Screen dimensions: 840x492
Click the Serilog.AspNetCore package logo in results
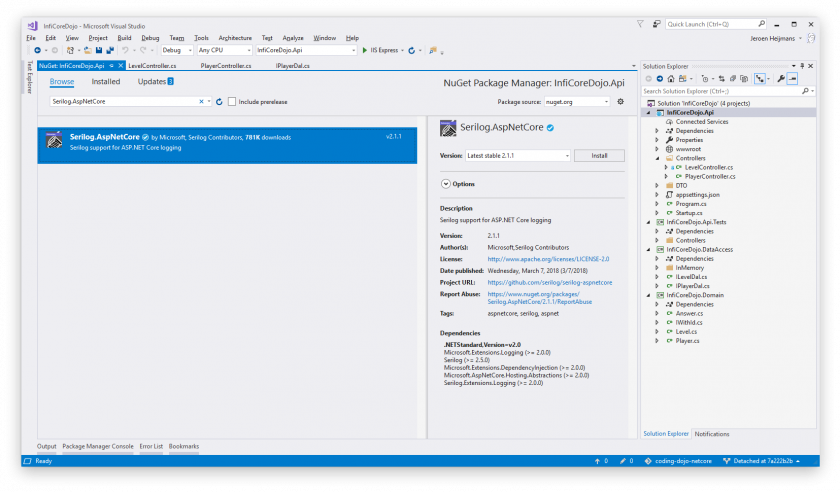[54, 140]
